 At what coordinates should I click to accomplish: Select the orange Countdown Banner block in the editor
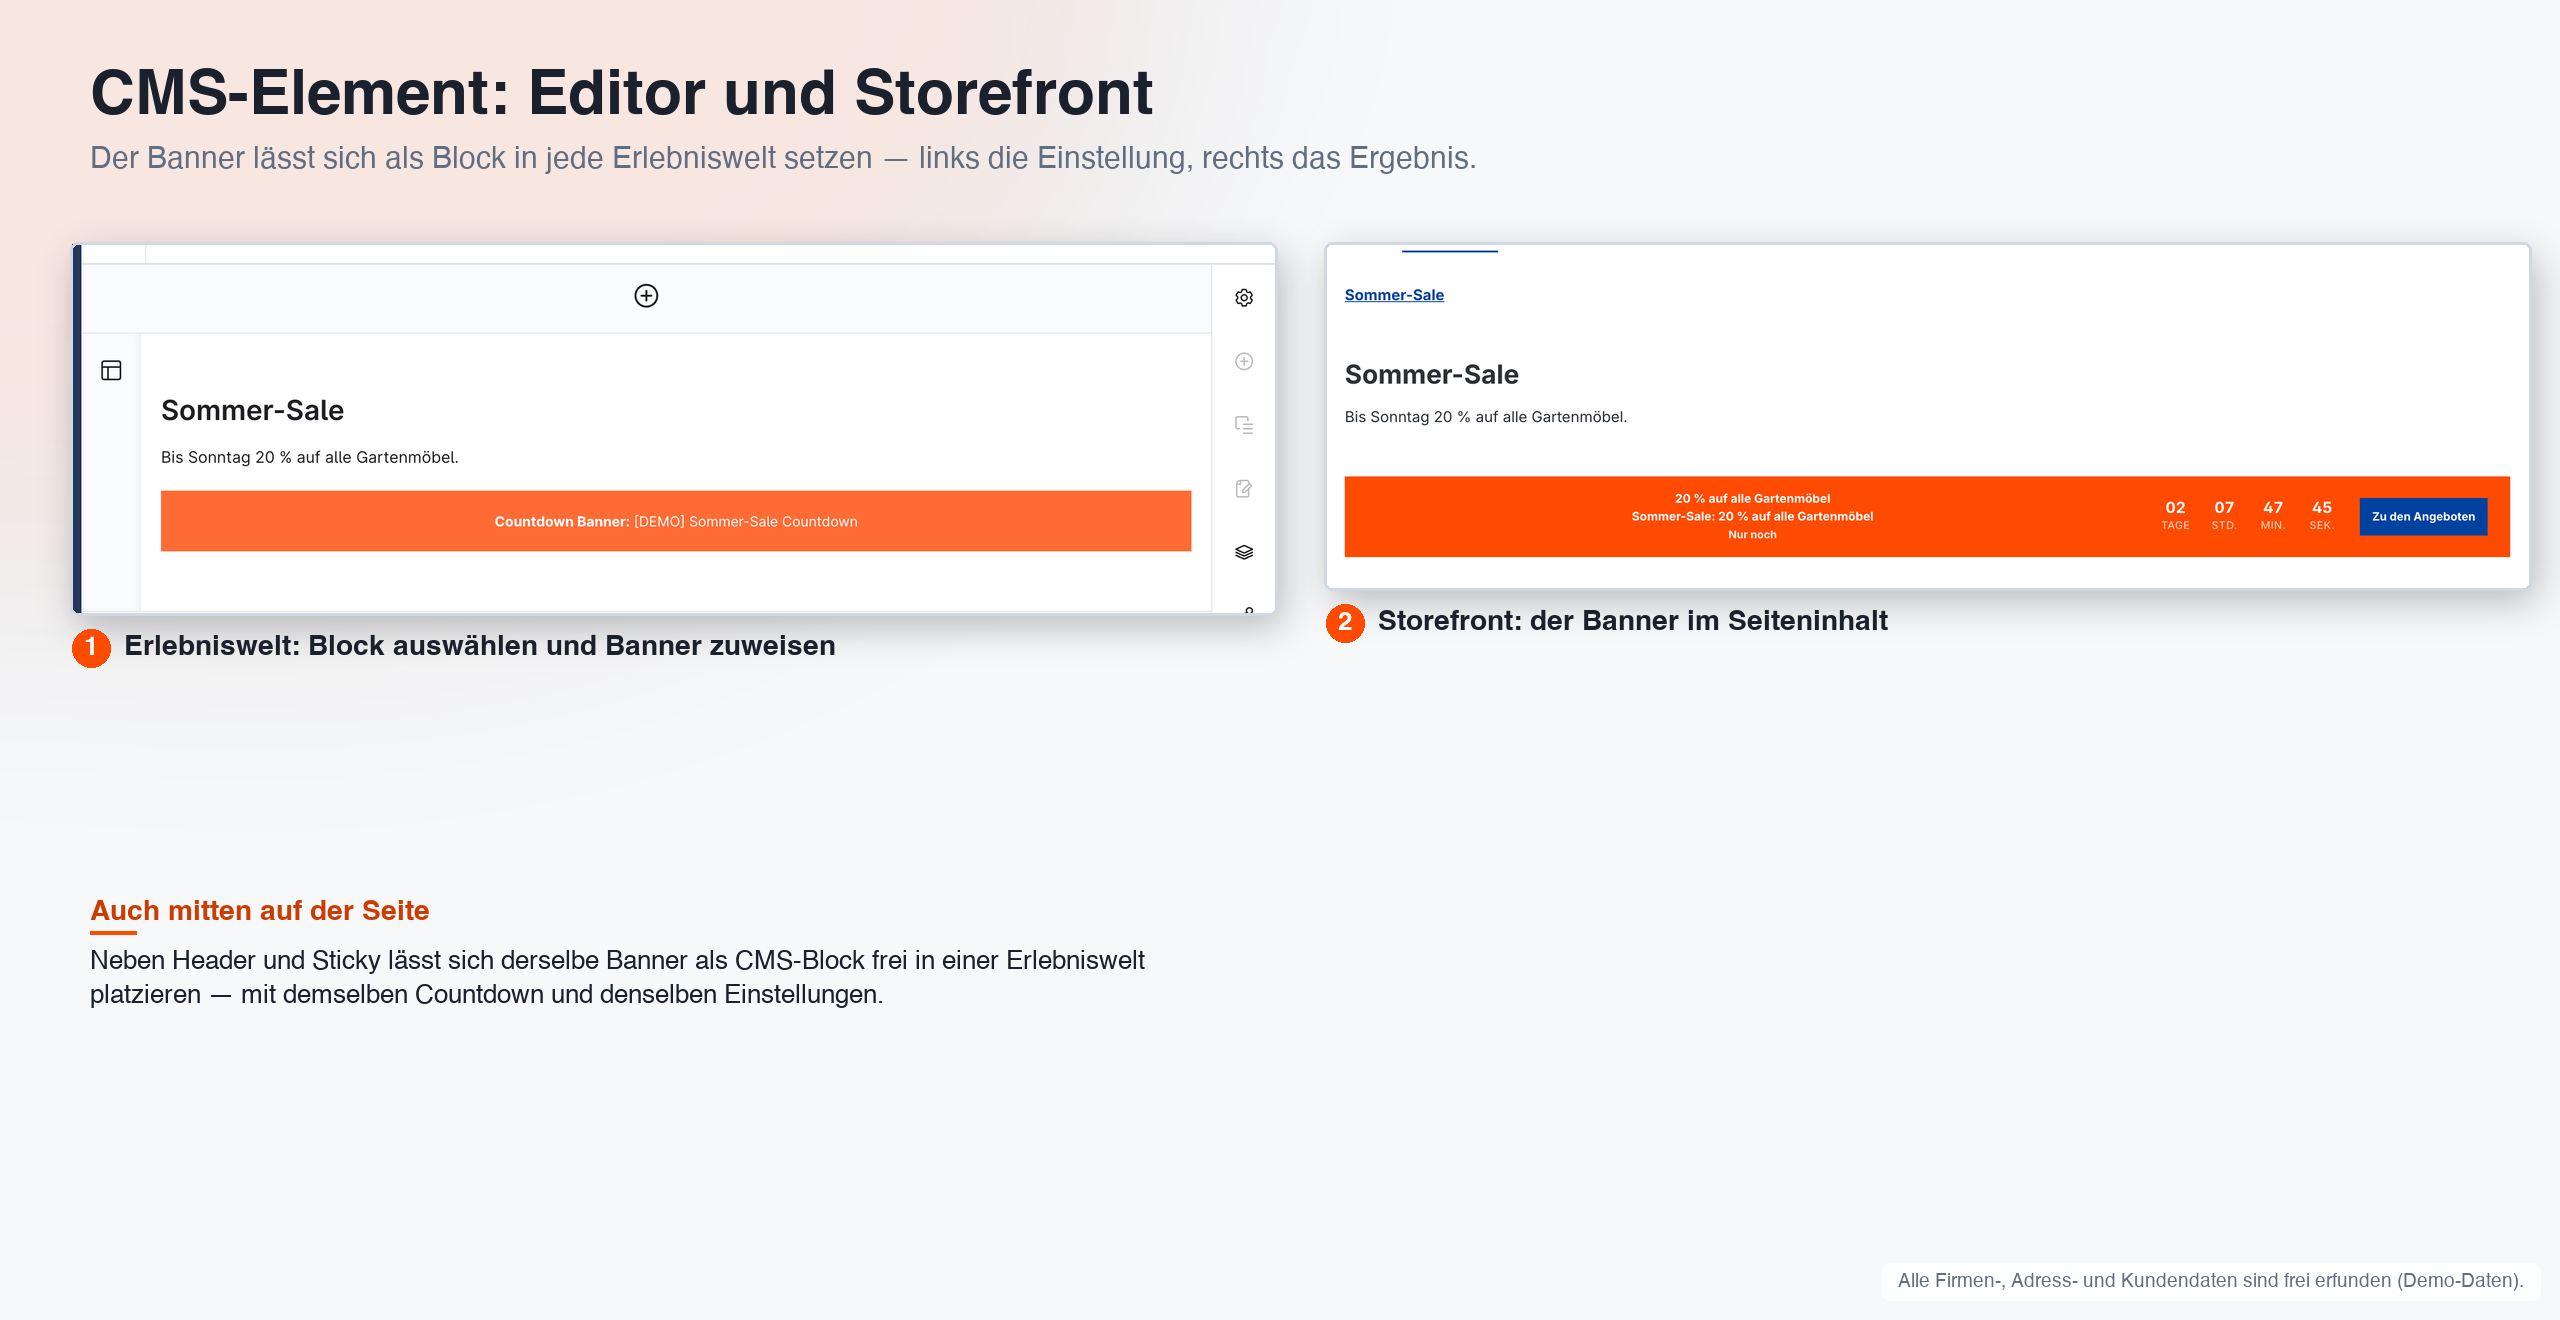(x=676, y=521)
